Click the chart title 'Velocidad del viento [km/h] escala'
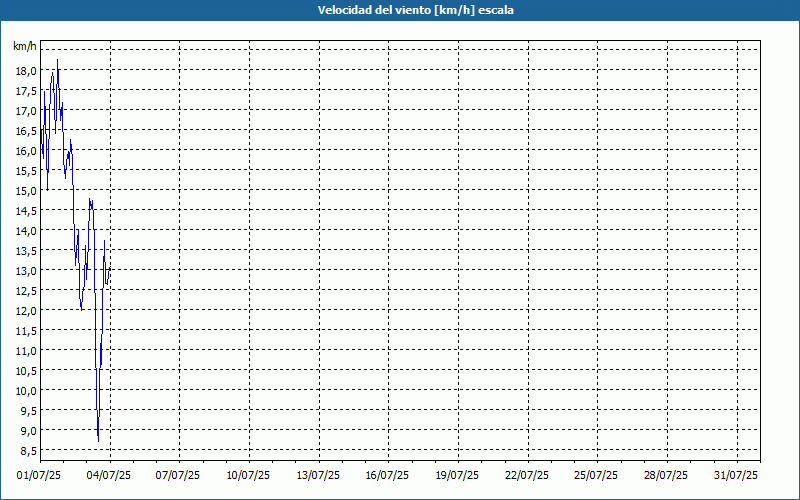This screenshot has height=500, width=800. tap(415, 10)
